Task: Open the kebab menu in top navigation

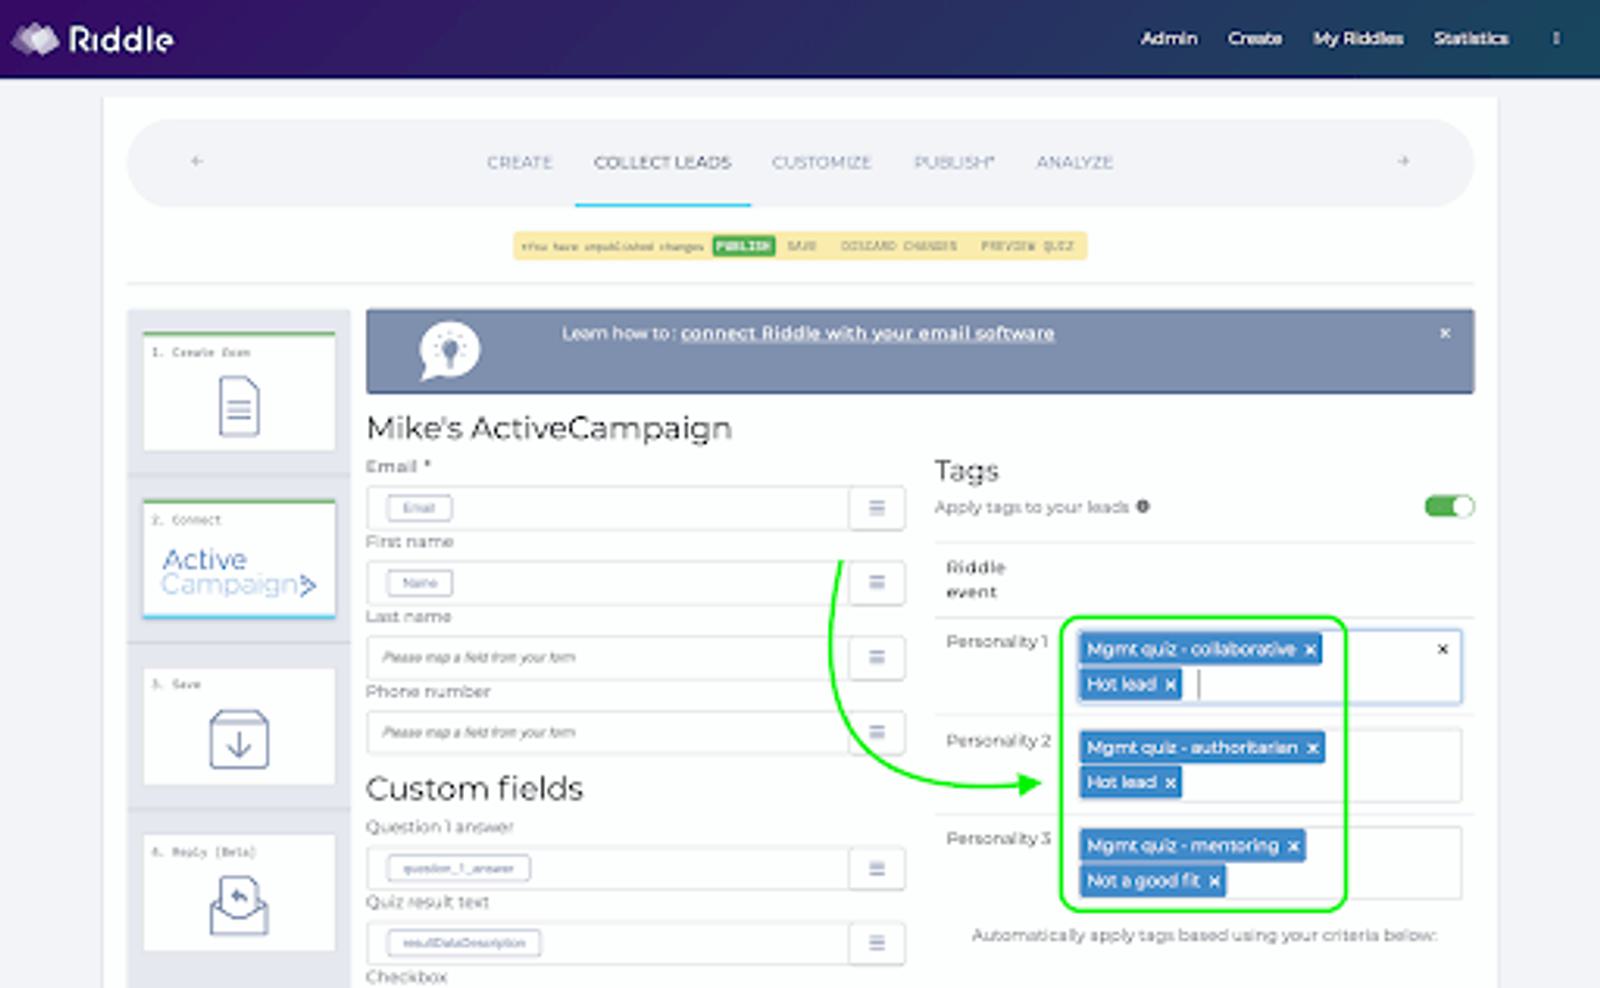Action: tap(1555, 38)
